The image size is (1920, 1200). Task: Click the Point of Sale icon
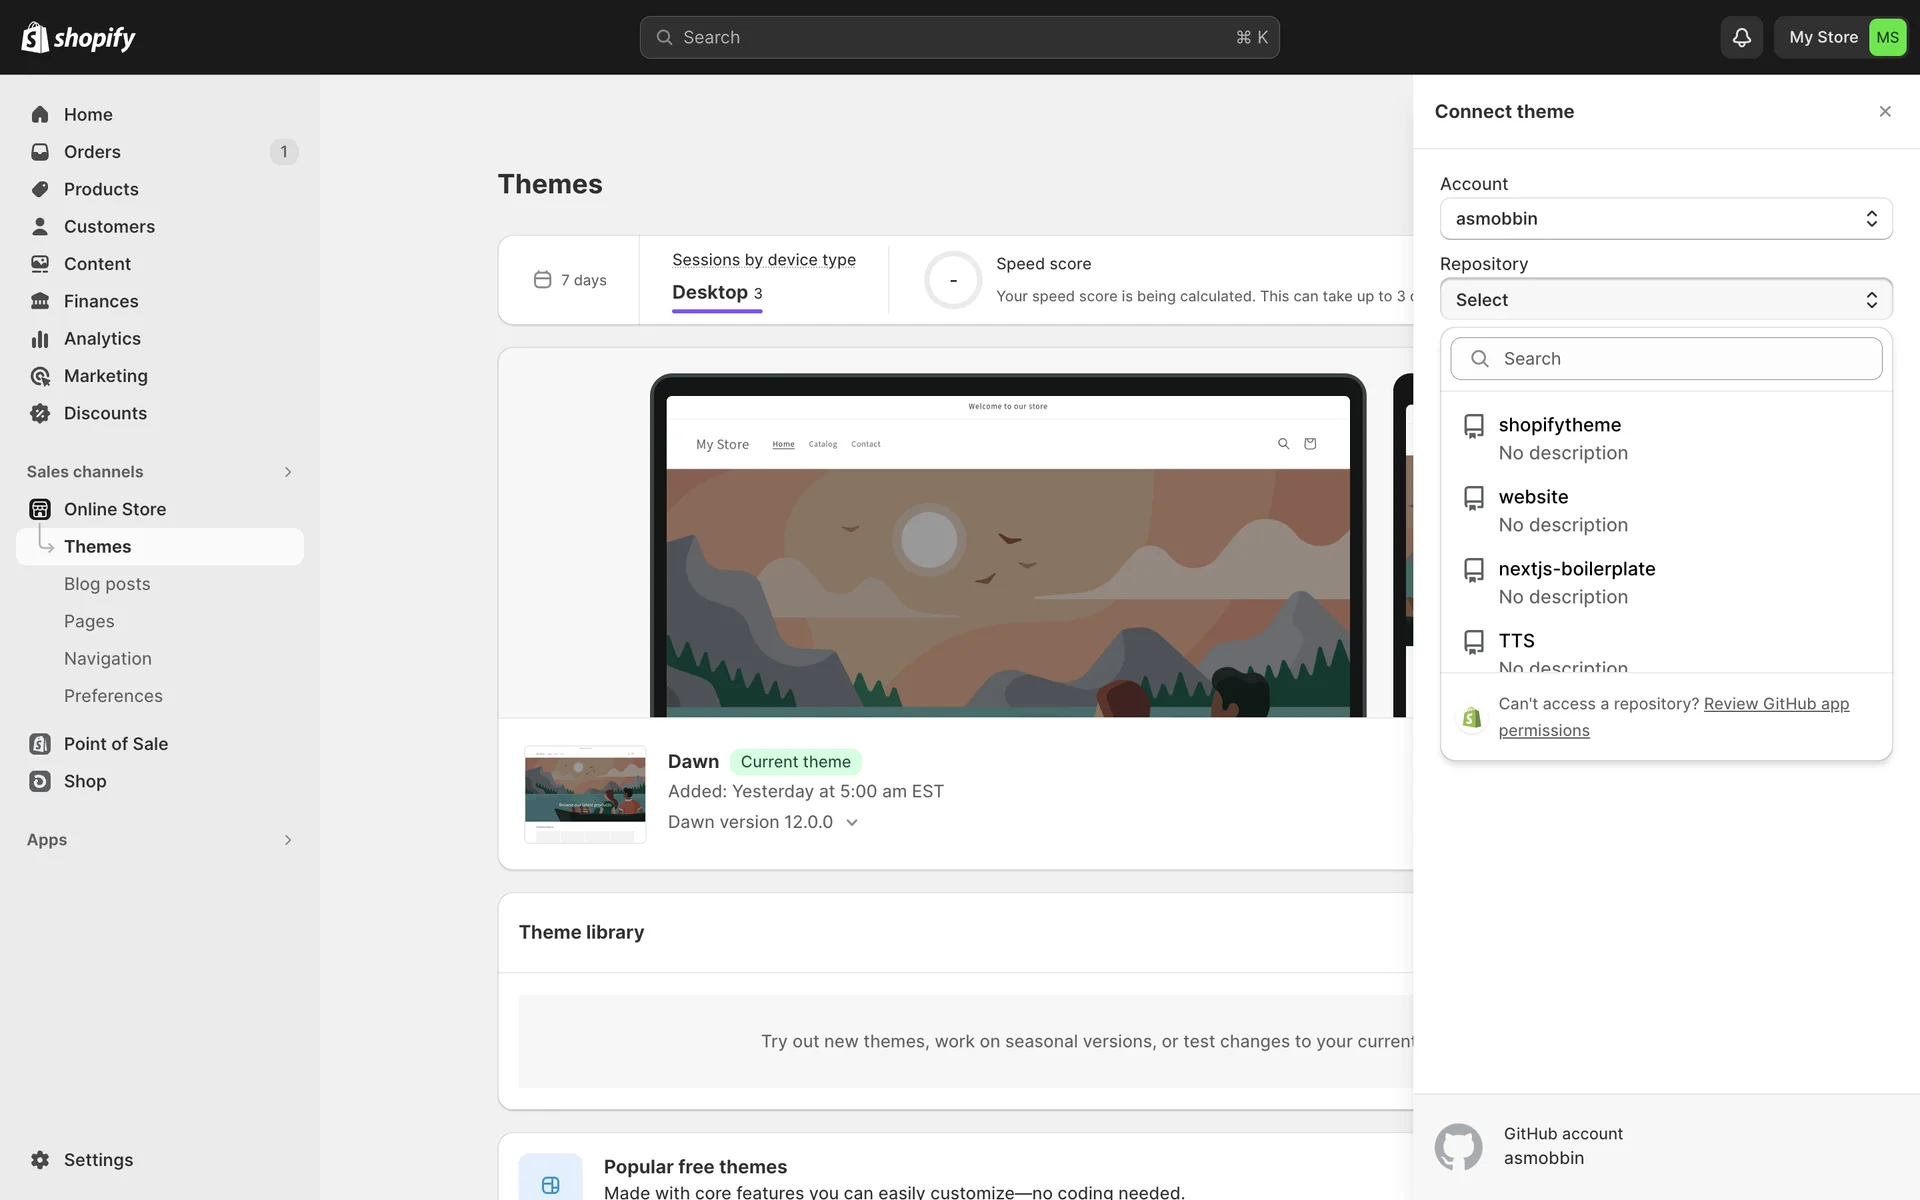40,744
